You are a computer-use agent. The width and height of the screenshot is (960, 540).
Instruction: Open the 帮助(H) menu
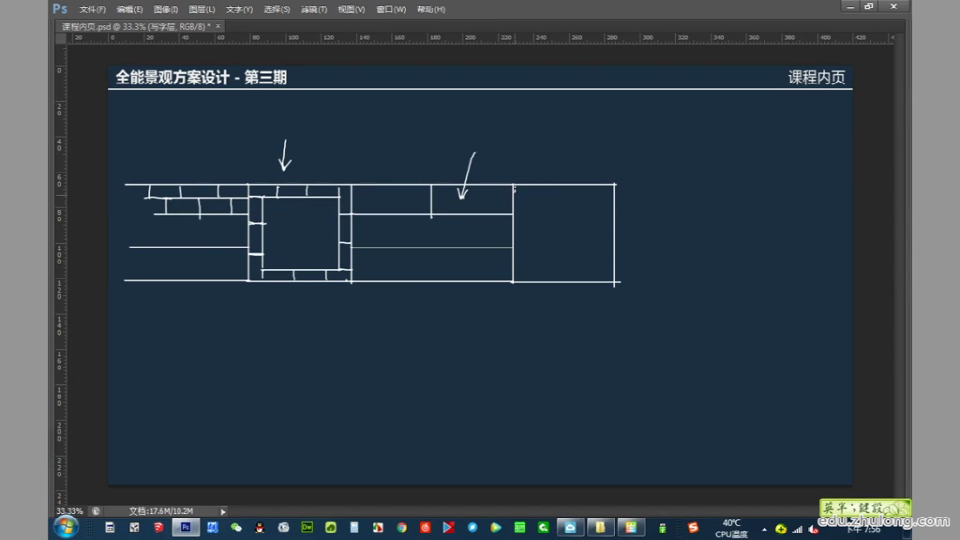[431, 9]
